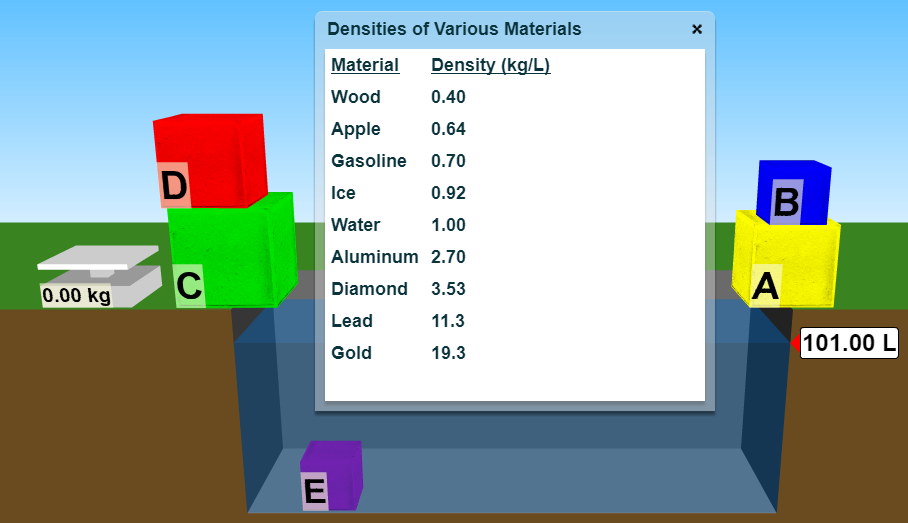Click the 3.53 density value
The width and height of the screenshot is (908, 523).
(x=448, y=288)
